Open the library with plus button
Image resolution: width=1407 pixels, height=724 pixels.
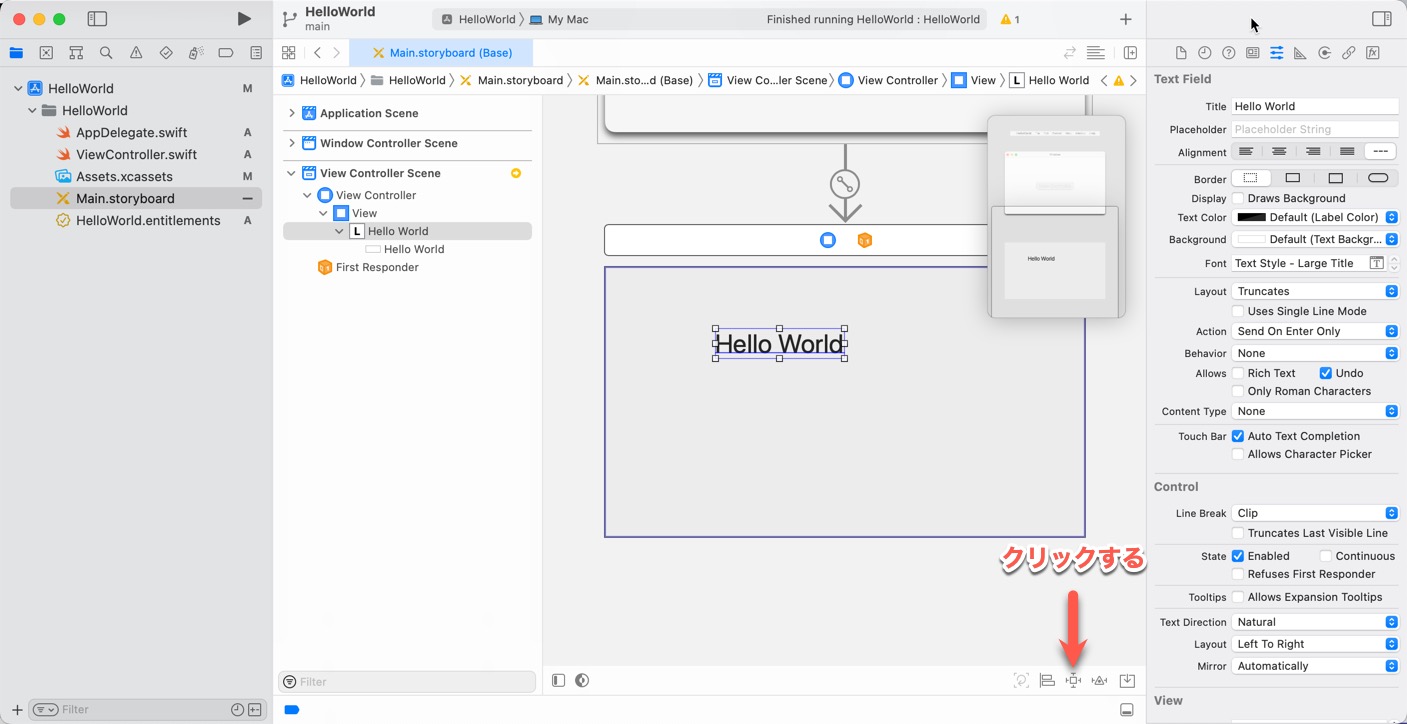pyautogui.click(x=1125, y=19)
